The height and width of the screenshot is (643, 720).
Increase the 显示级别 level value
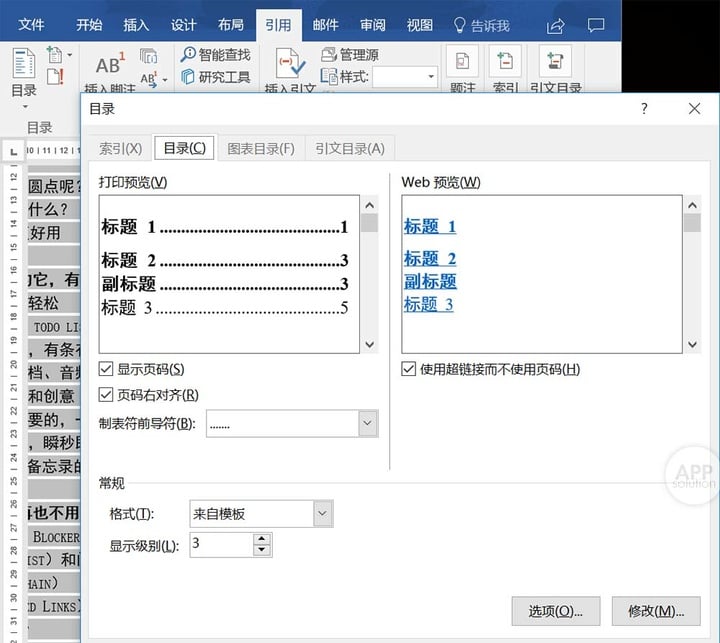pos(262,539)
